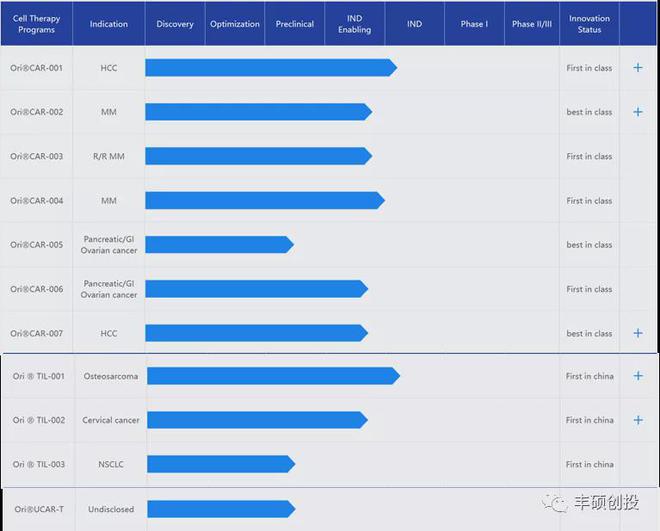Click CAR-005 Pancreatic/GI Ovarian cancer indication
Viewport: 660px width, 531px height.
pos(109,244)
